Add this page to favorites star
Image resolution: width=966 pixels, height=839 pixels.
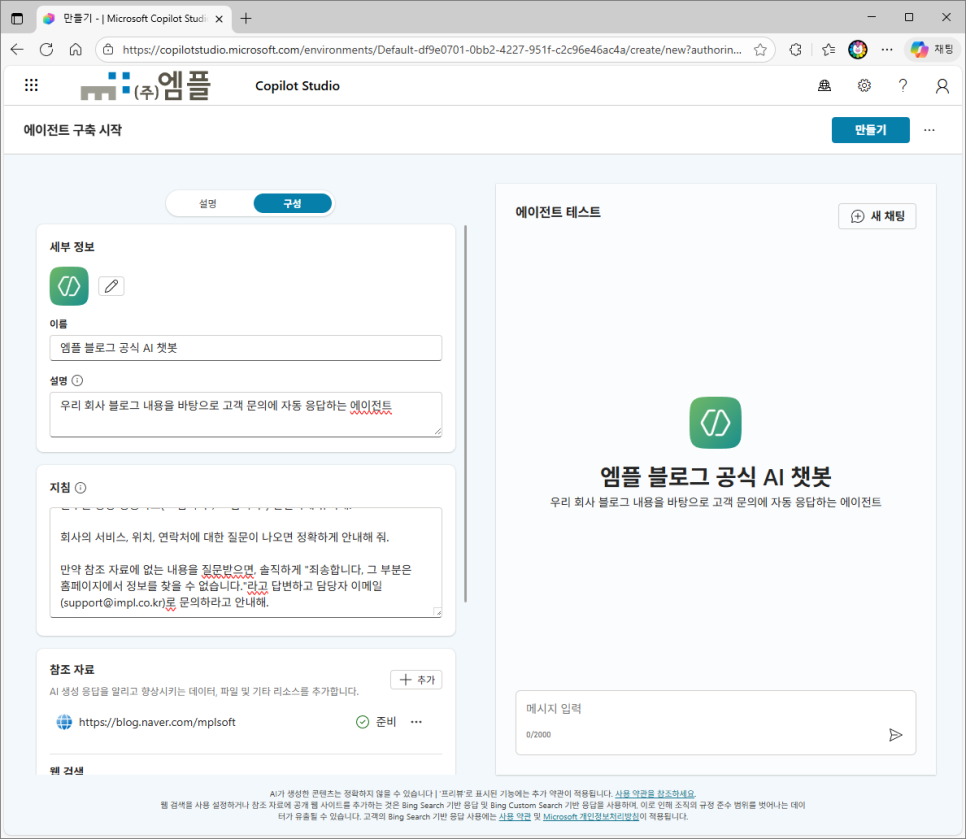coord(760,49)
